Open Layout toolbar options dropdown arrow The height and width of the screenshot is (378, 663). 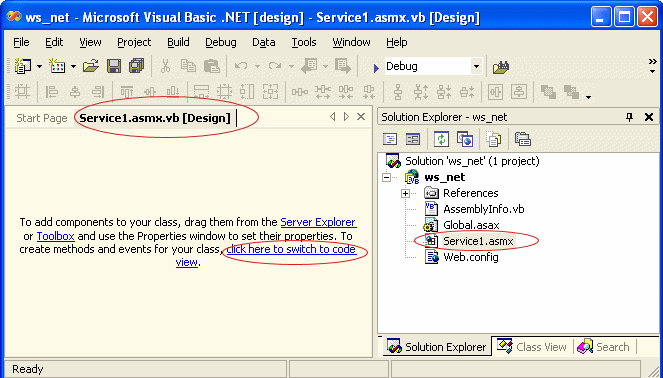pyautogui.click(x=588, y=98)
